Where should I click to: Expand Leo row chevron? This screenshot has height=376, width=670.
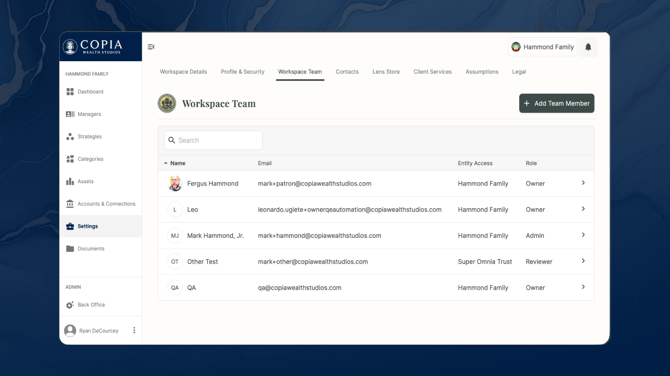(583, 209)
